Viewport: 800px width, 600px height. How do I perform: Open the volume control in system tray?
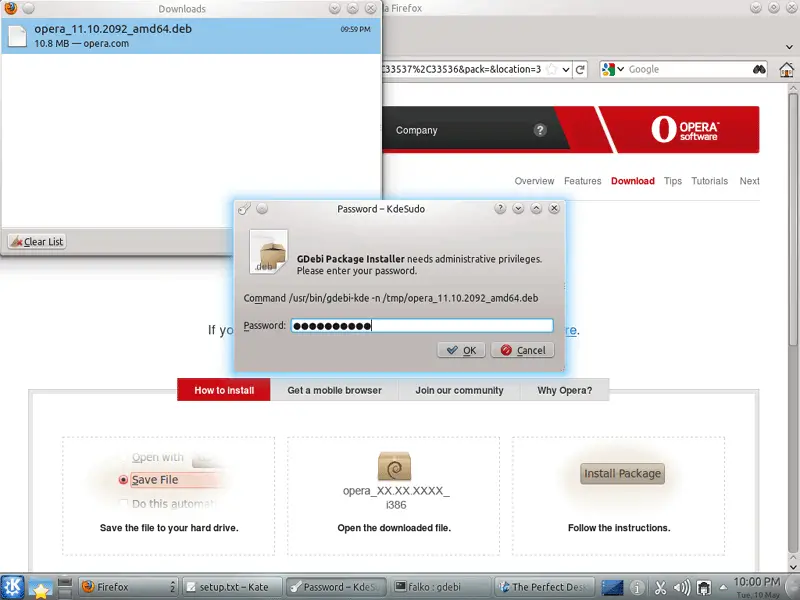[x=682, y=588]
